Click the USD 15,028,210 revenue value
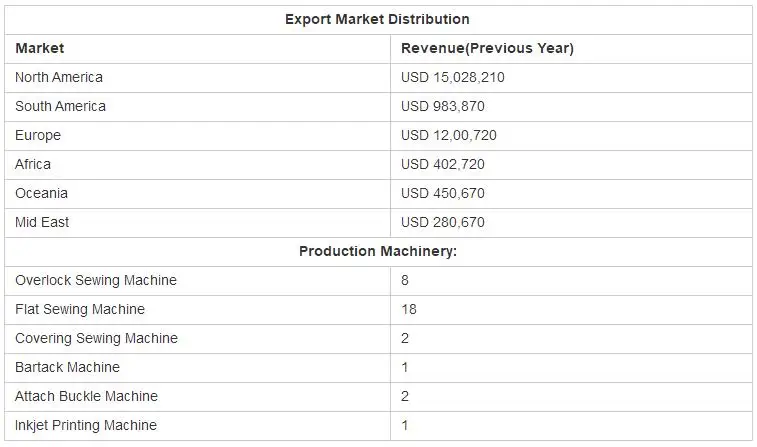This screenshot has height=447, width=757. tap(453, 77)
